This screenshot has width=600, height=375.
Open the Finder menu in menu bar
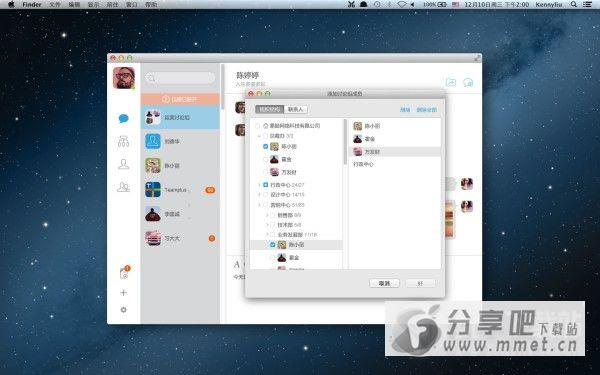tap(32, 5)
